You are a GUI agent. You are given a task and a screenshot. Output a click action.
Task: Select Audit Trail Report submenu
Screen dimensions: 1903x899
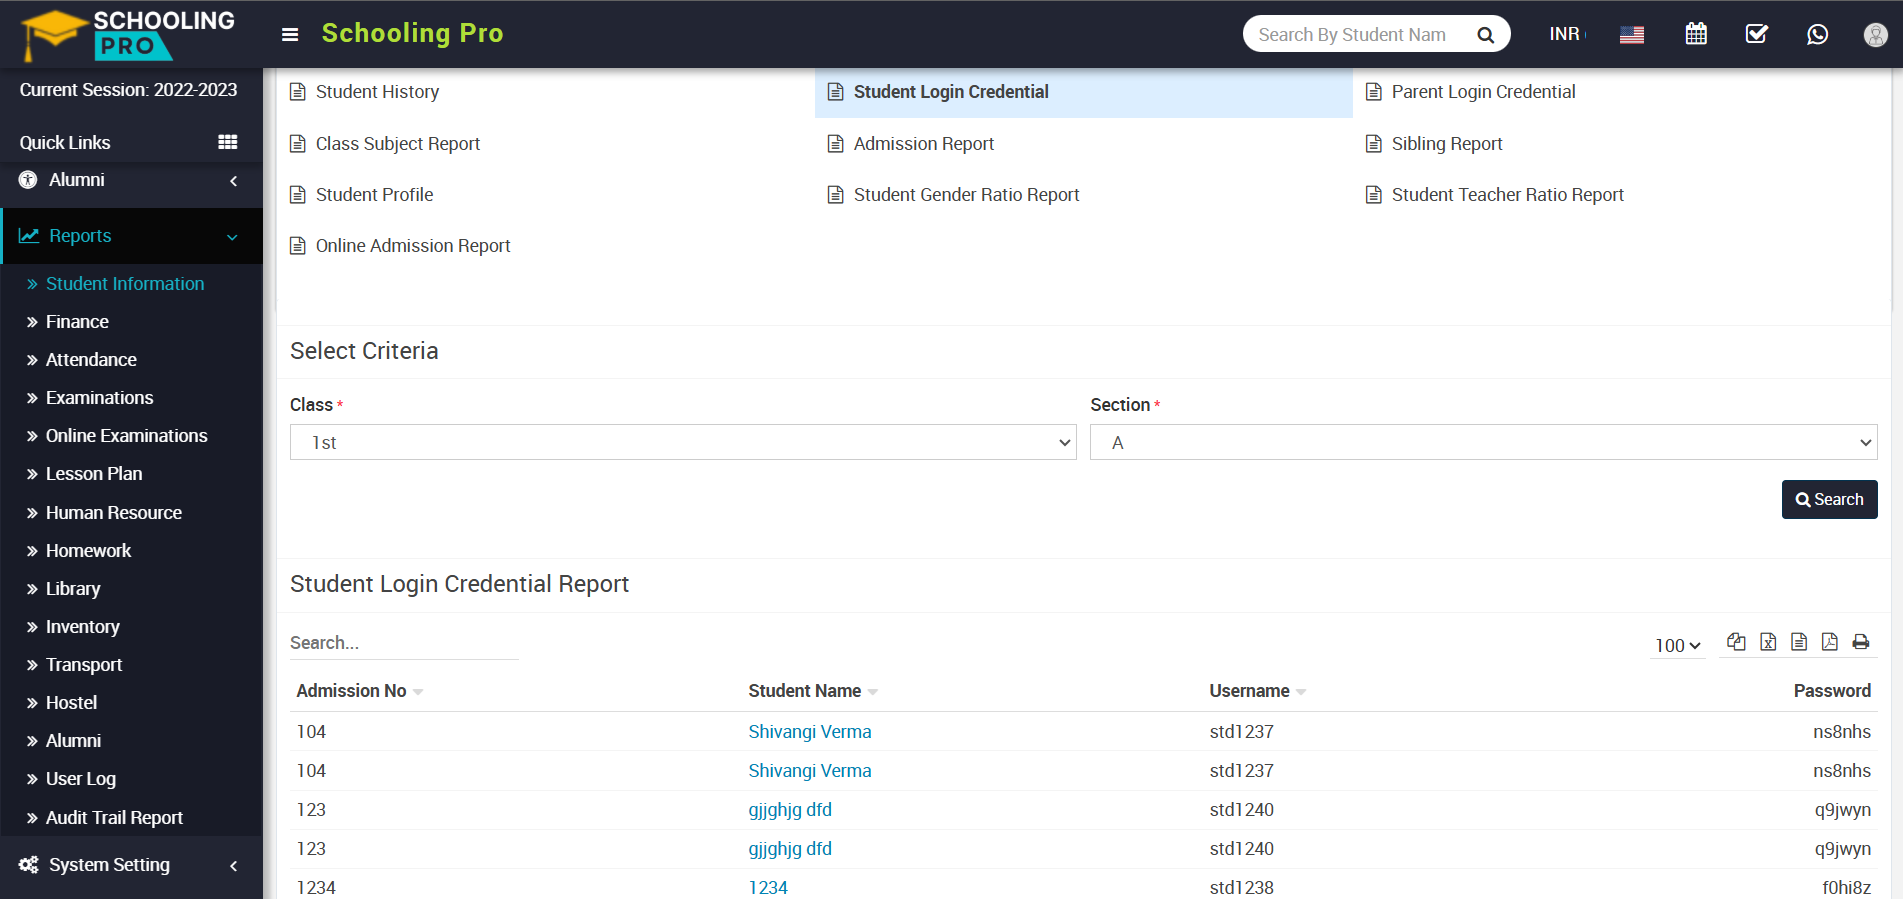[x=114, y=818]
